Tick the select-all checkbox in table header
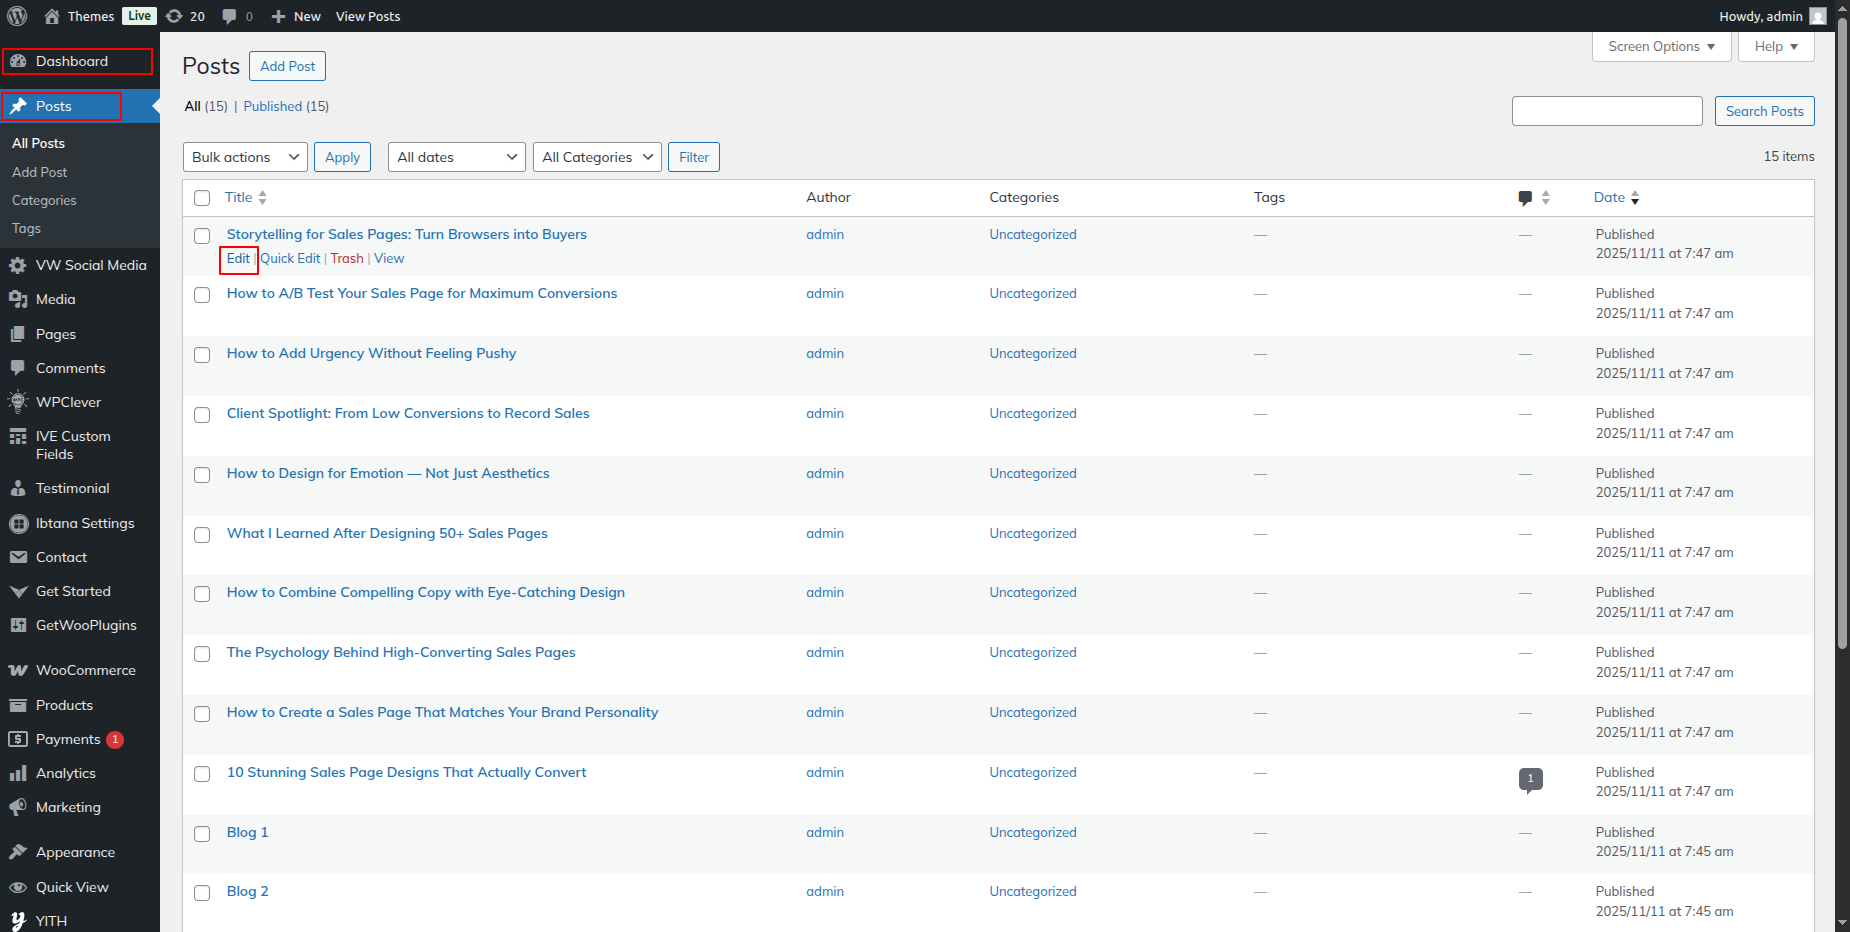Viewport: 1850px width, 932px height. click(x=202, y=198)
